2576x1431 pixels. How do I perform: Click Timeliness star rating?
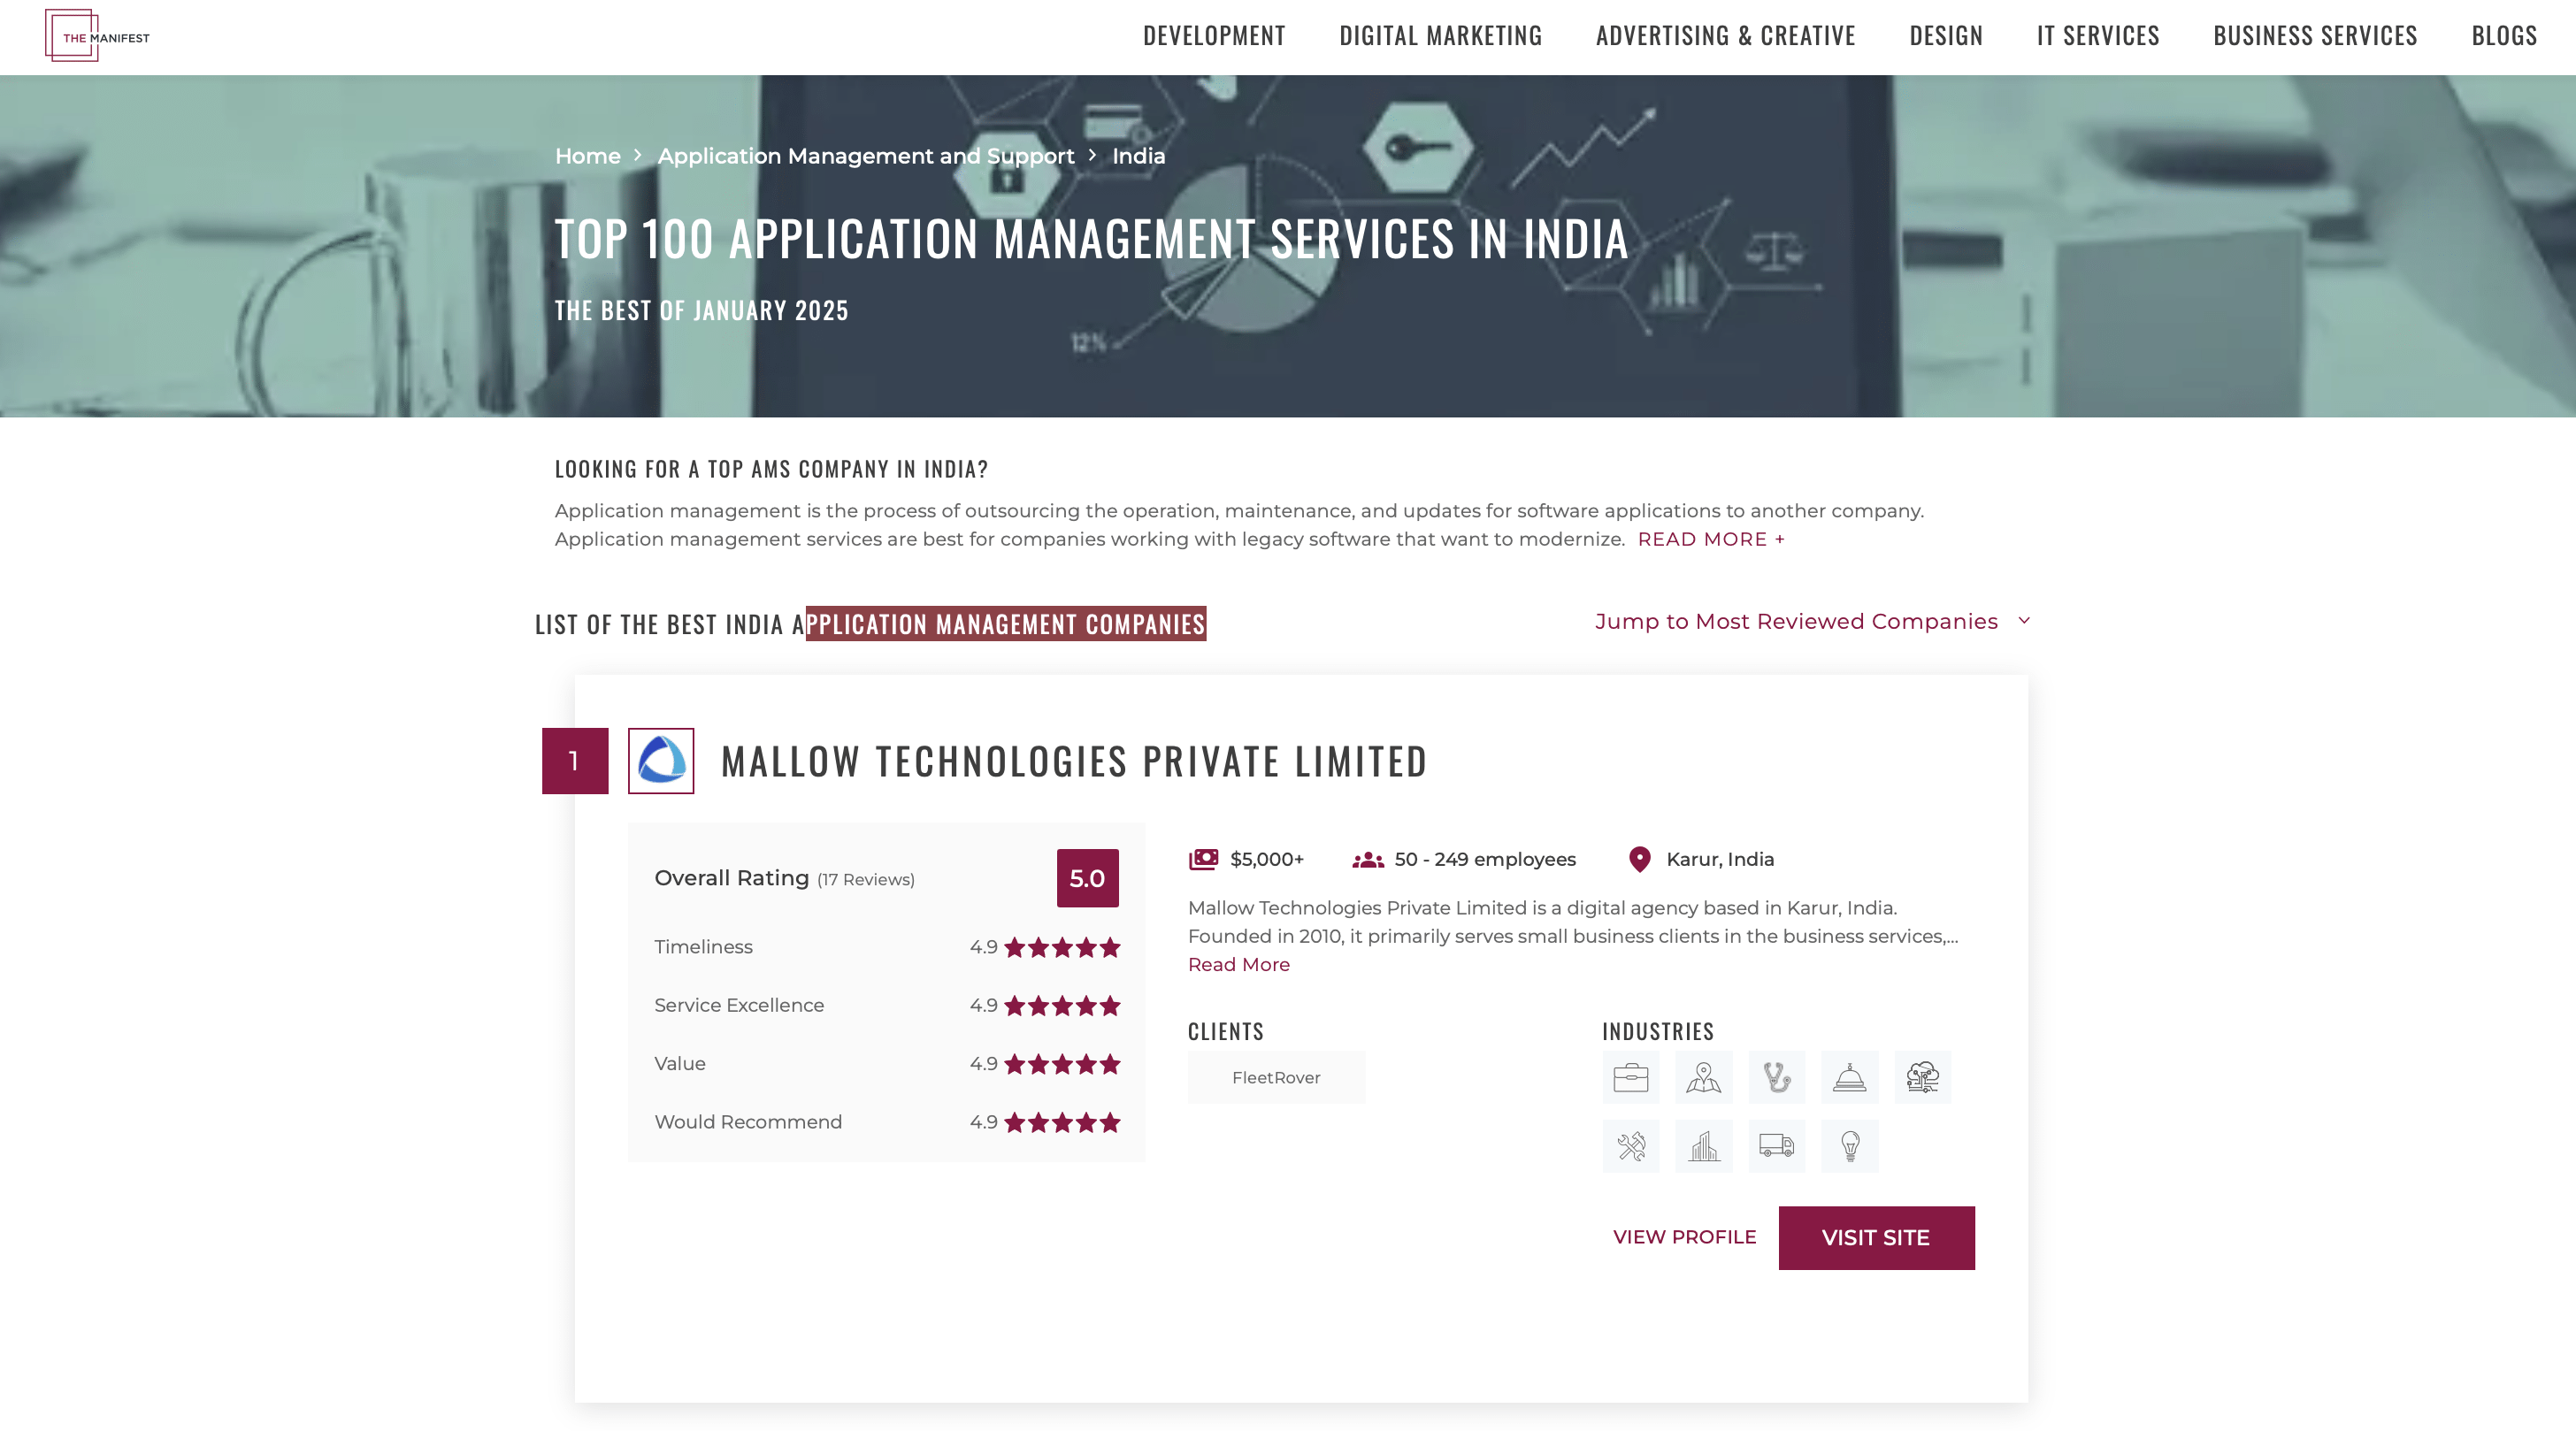1062,947
